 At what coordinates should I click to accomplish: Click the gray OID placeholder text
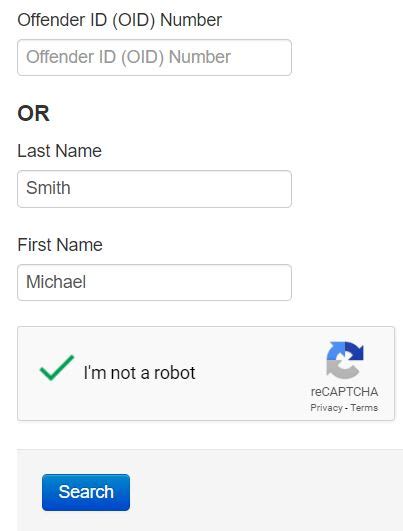[128, 57]
